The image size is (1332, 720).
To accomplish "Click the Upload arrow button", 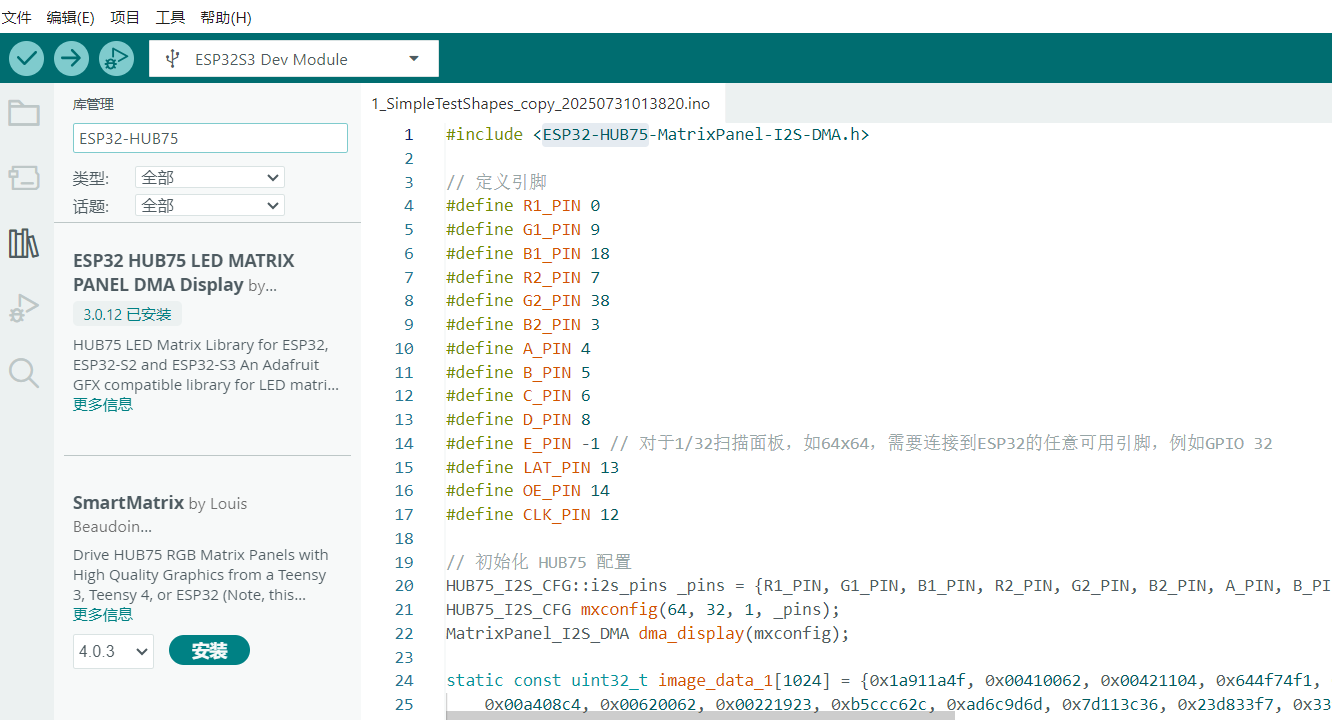I will tap(71, 58).
